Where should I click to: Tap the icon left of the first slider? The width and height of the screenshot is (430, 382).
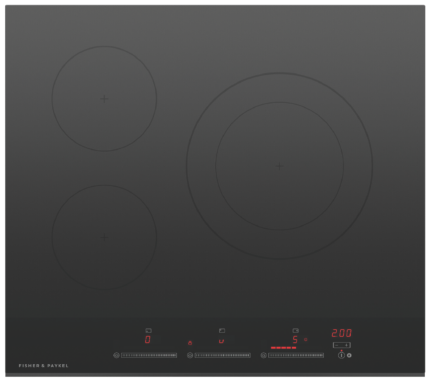(116, 355)
